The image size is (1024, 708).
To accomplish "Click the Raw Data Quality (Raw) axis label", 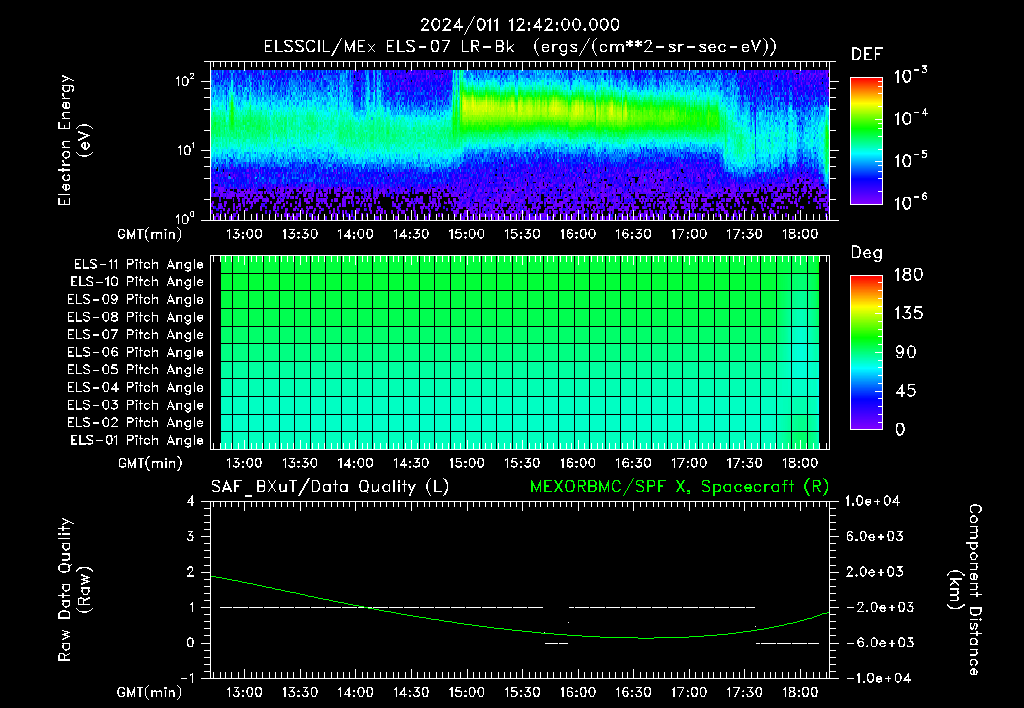I will (x=74, y=590).
